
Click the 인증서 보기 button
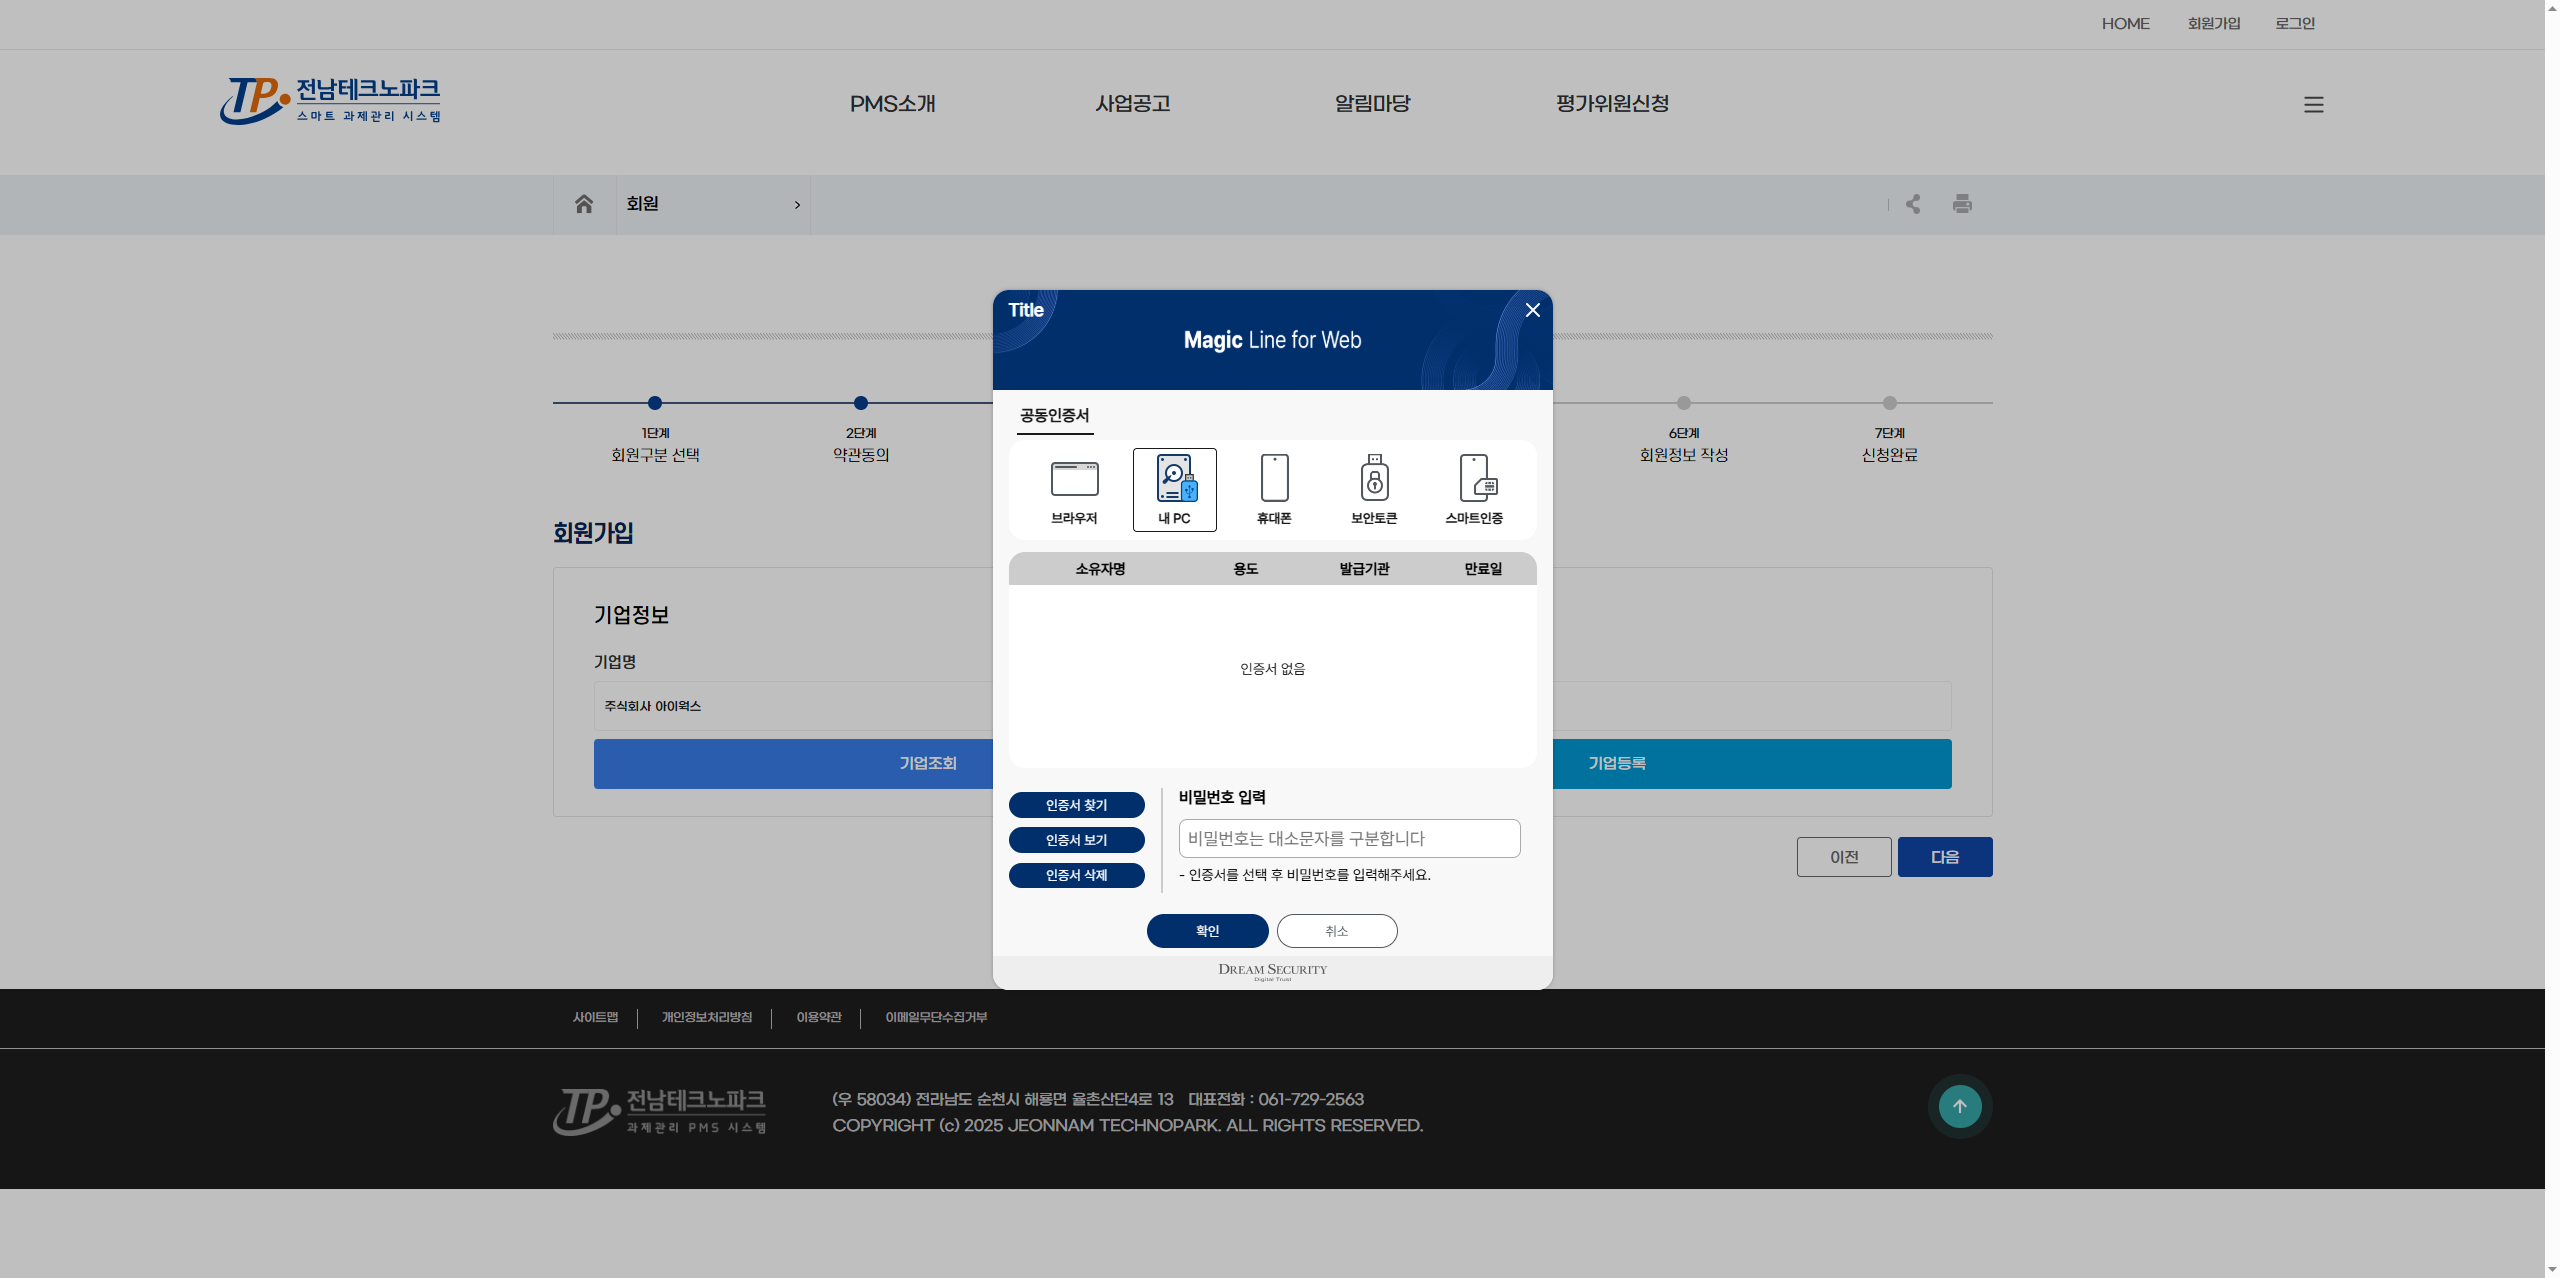coord(1077,840)
